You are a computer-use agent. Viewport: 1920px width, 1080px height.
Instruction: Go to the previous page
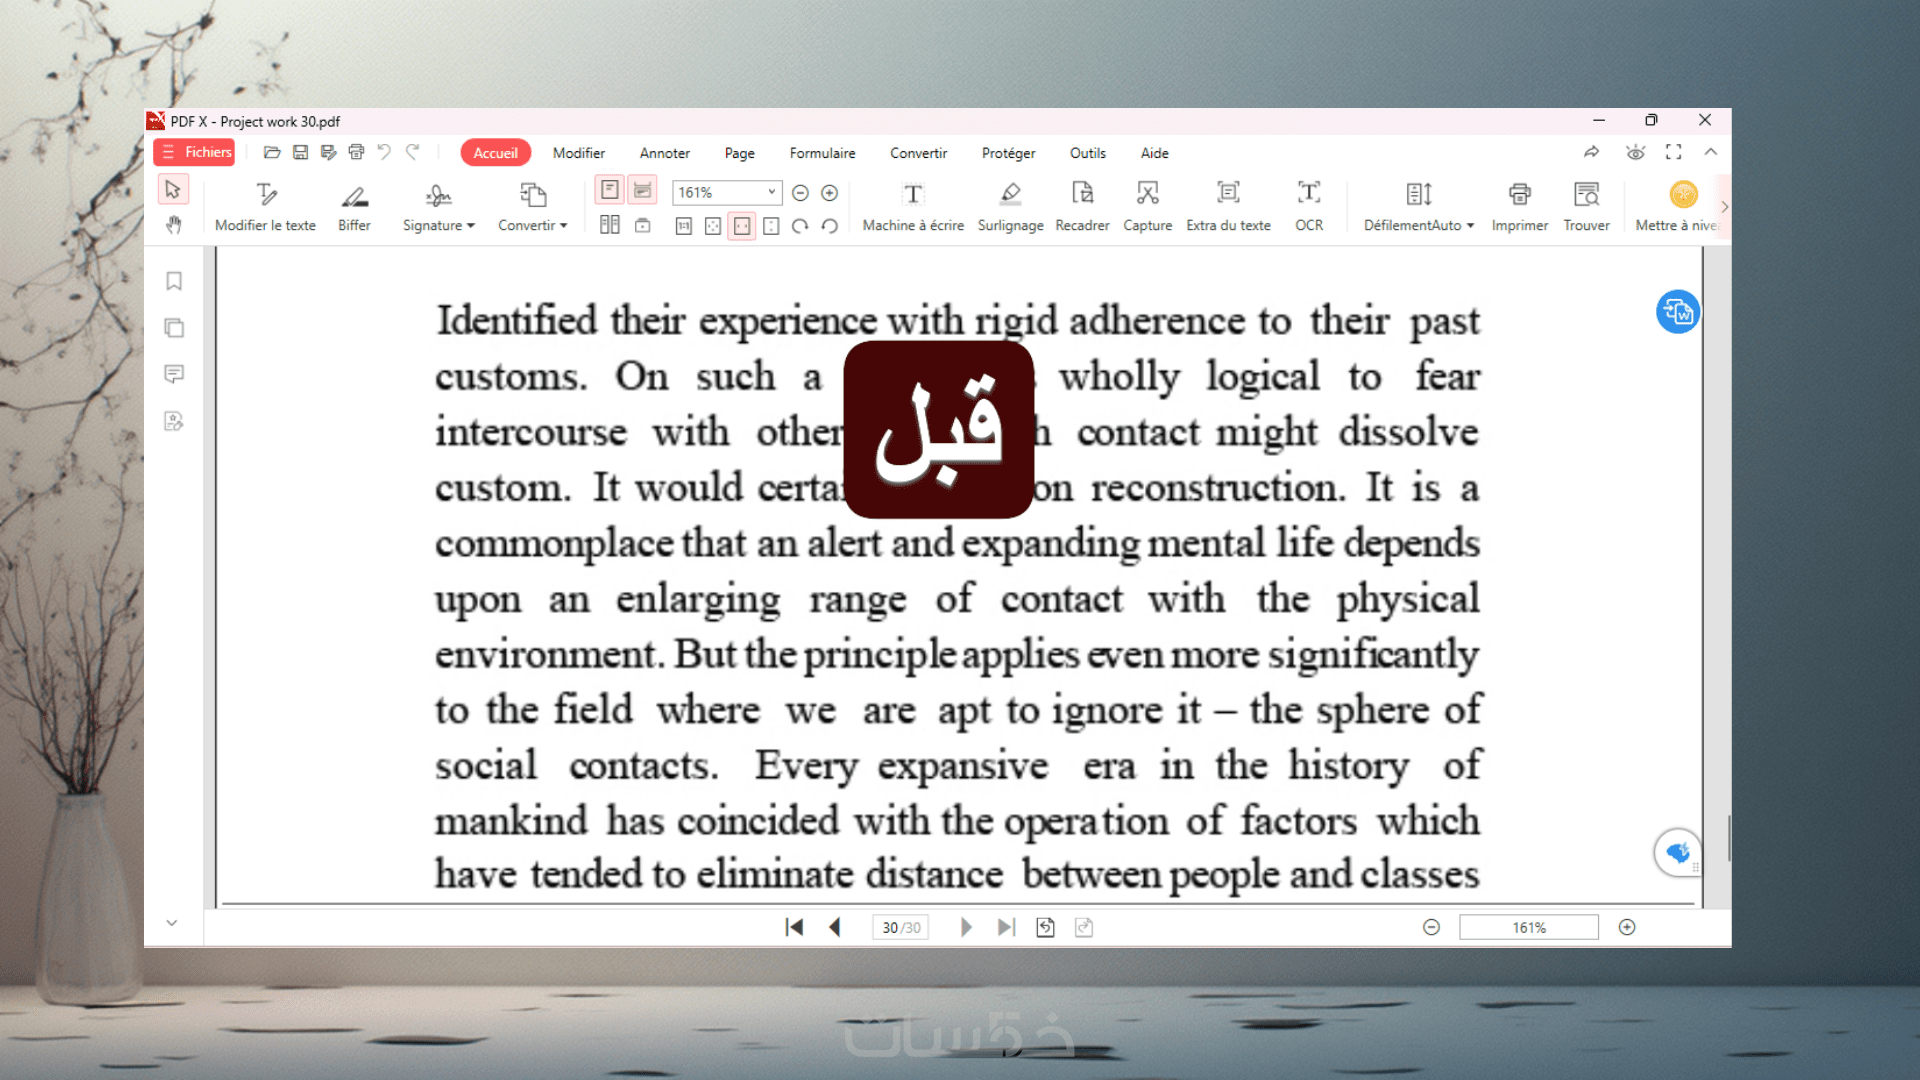click(x=835, y=927)
